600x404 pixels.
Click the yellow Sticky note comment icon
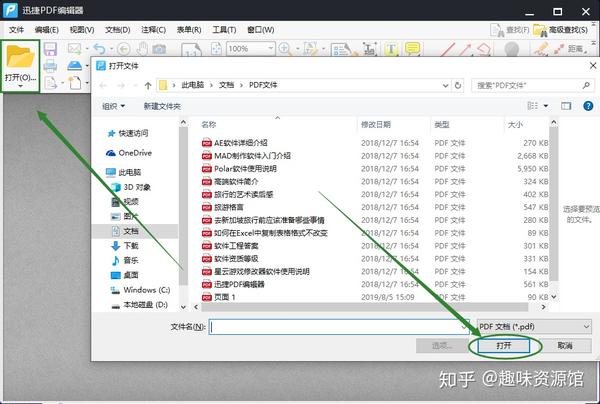[412, 49]
